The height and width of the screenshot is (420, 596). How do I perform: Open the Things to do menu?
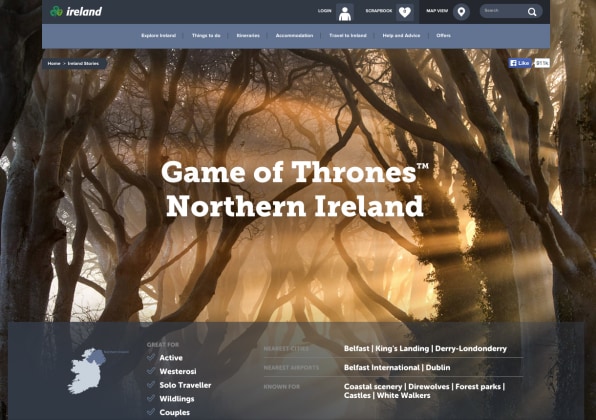tap(206, 35)
